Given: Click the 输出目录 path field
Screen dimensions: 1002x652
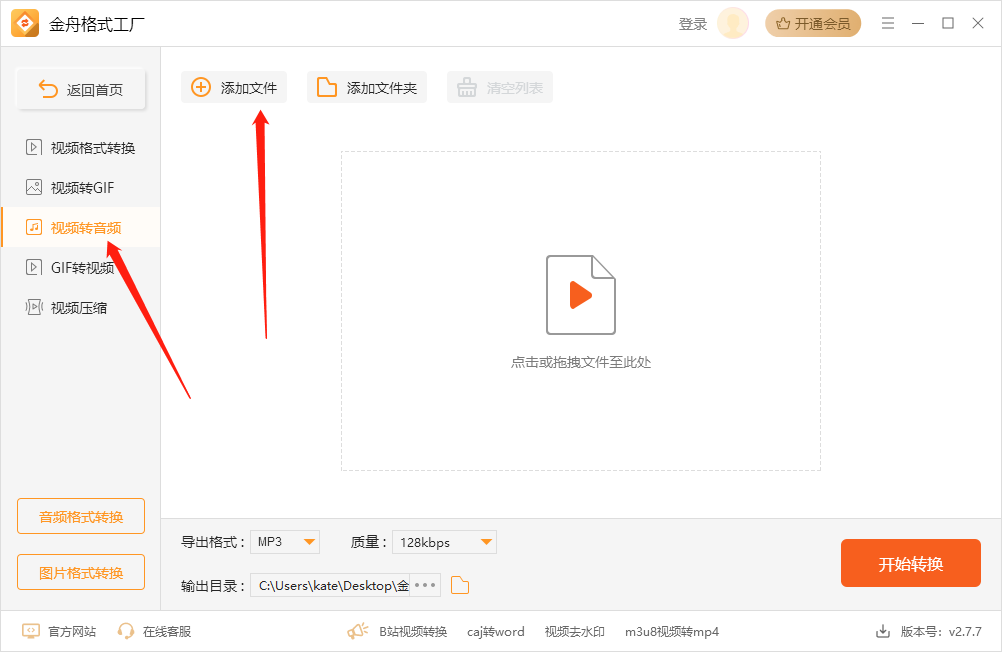Looking at the screenshot, I should point(330,586).
